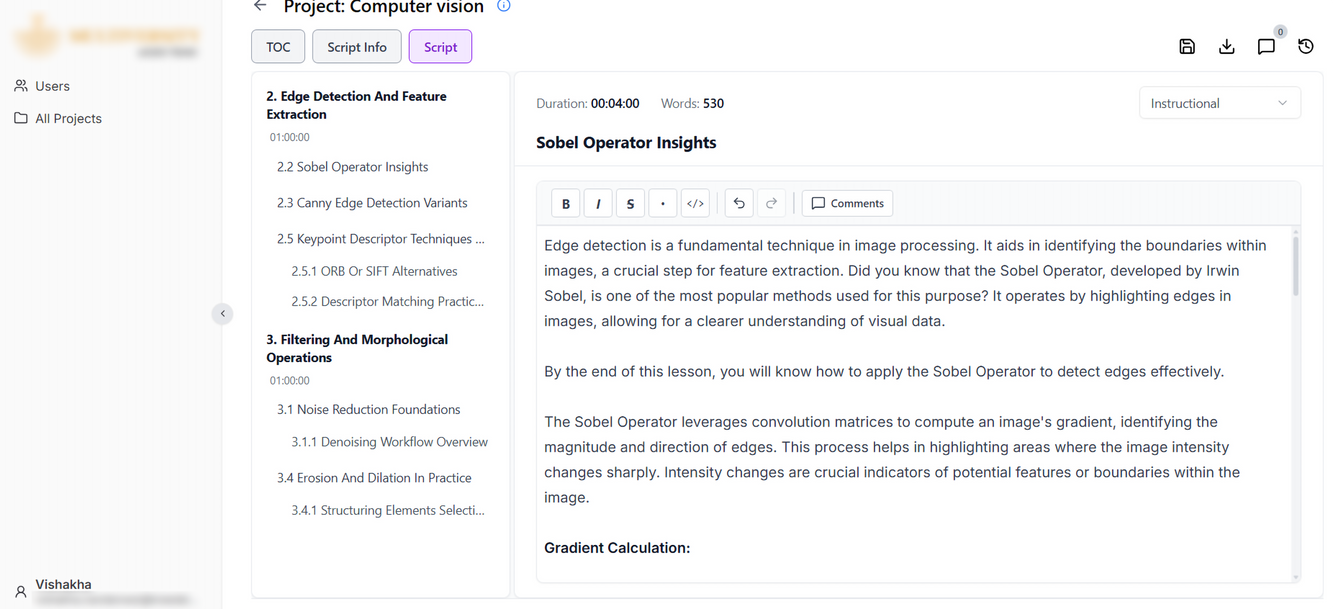Insert a code block with the code icon
This screenshot has height=609, width=1333.
pos(695,203)
